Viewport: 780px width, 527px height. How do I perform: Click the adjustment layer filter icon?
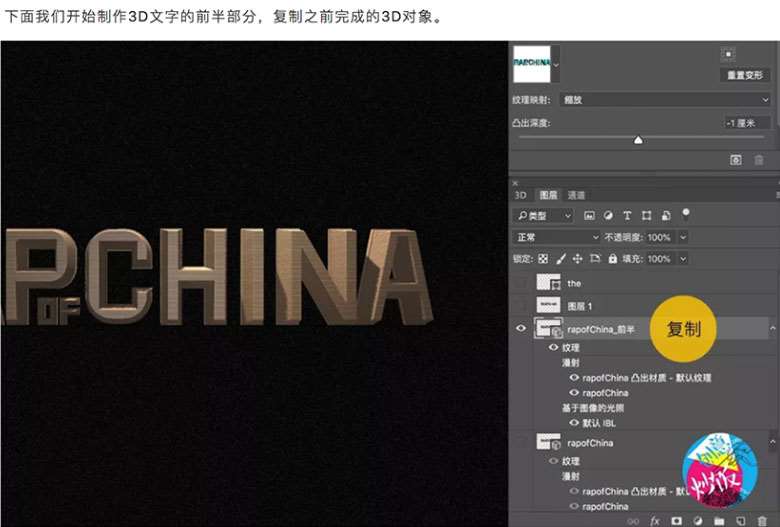click(x=609, y=215)
